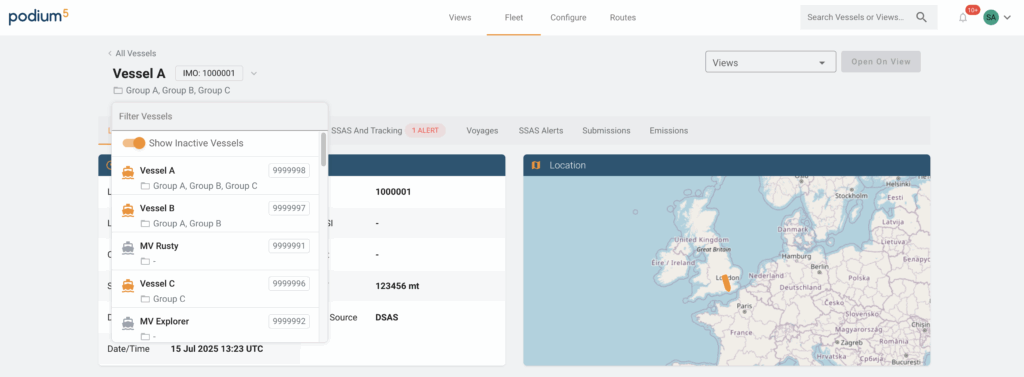The height and width of the screenshot is (377, 1024).
Task: Switch to SSAS And Tracking tab
Action: coord(366,131)
